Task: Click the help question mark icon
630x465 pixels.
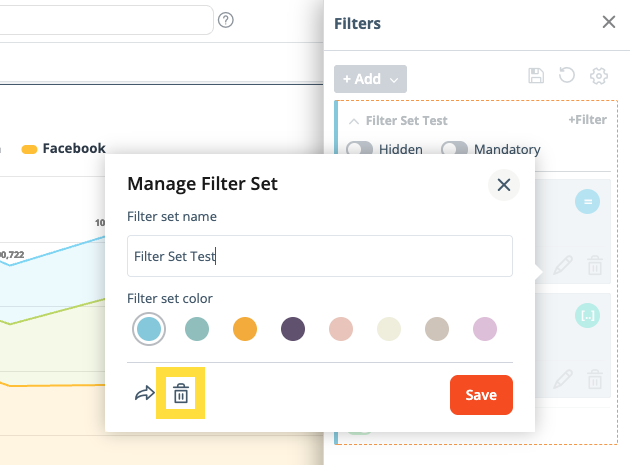Action: click(226, 20)
